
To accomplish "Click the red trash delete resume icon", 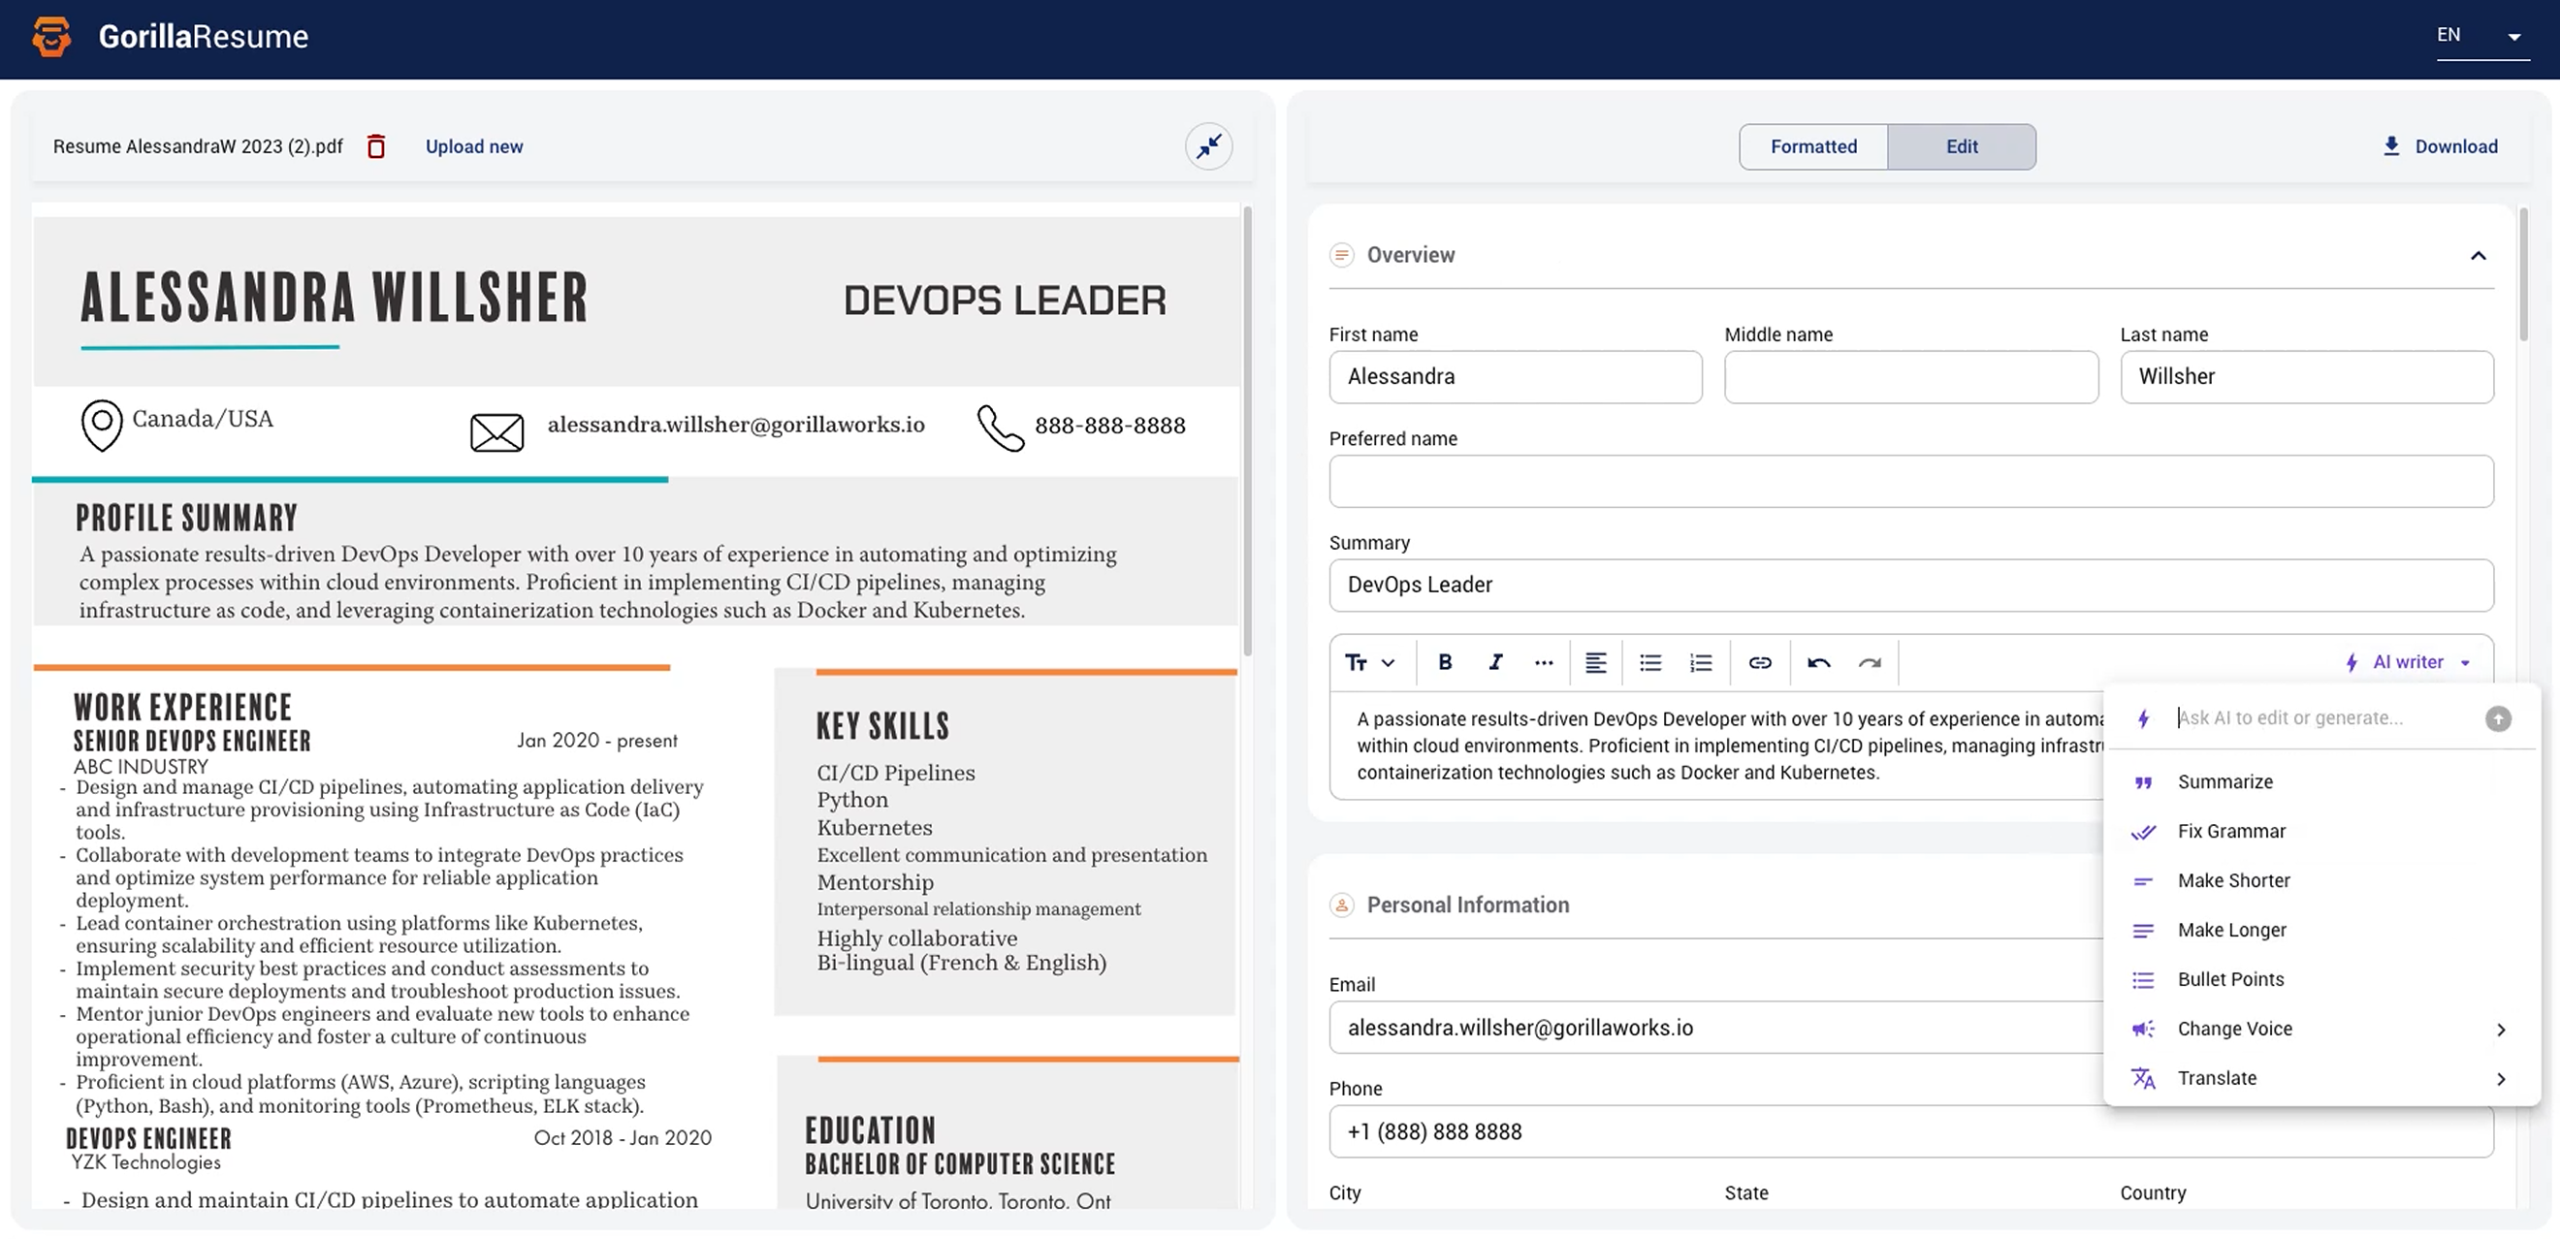I will tap(376, 146).
